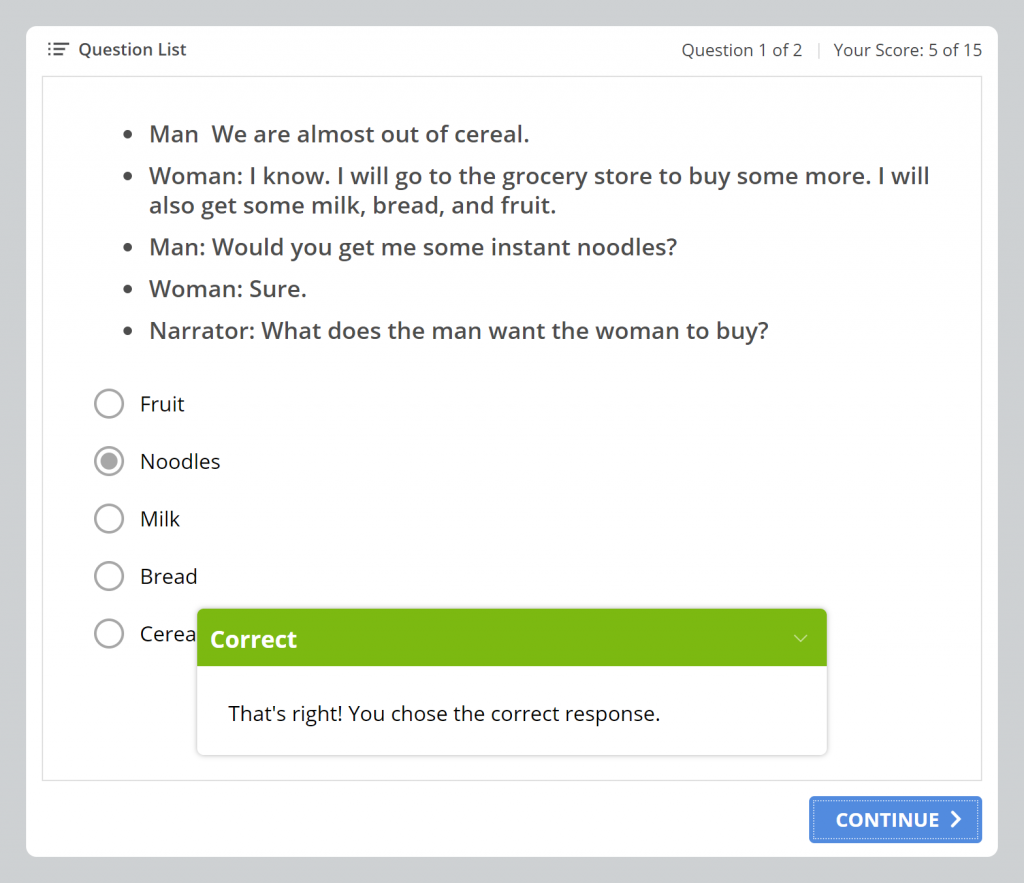Click the Question 1 of 2 counter
This screenshot has width=1024, height=883.
[x=741, y=50]
